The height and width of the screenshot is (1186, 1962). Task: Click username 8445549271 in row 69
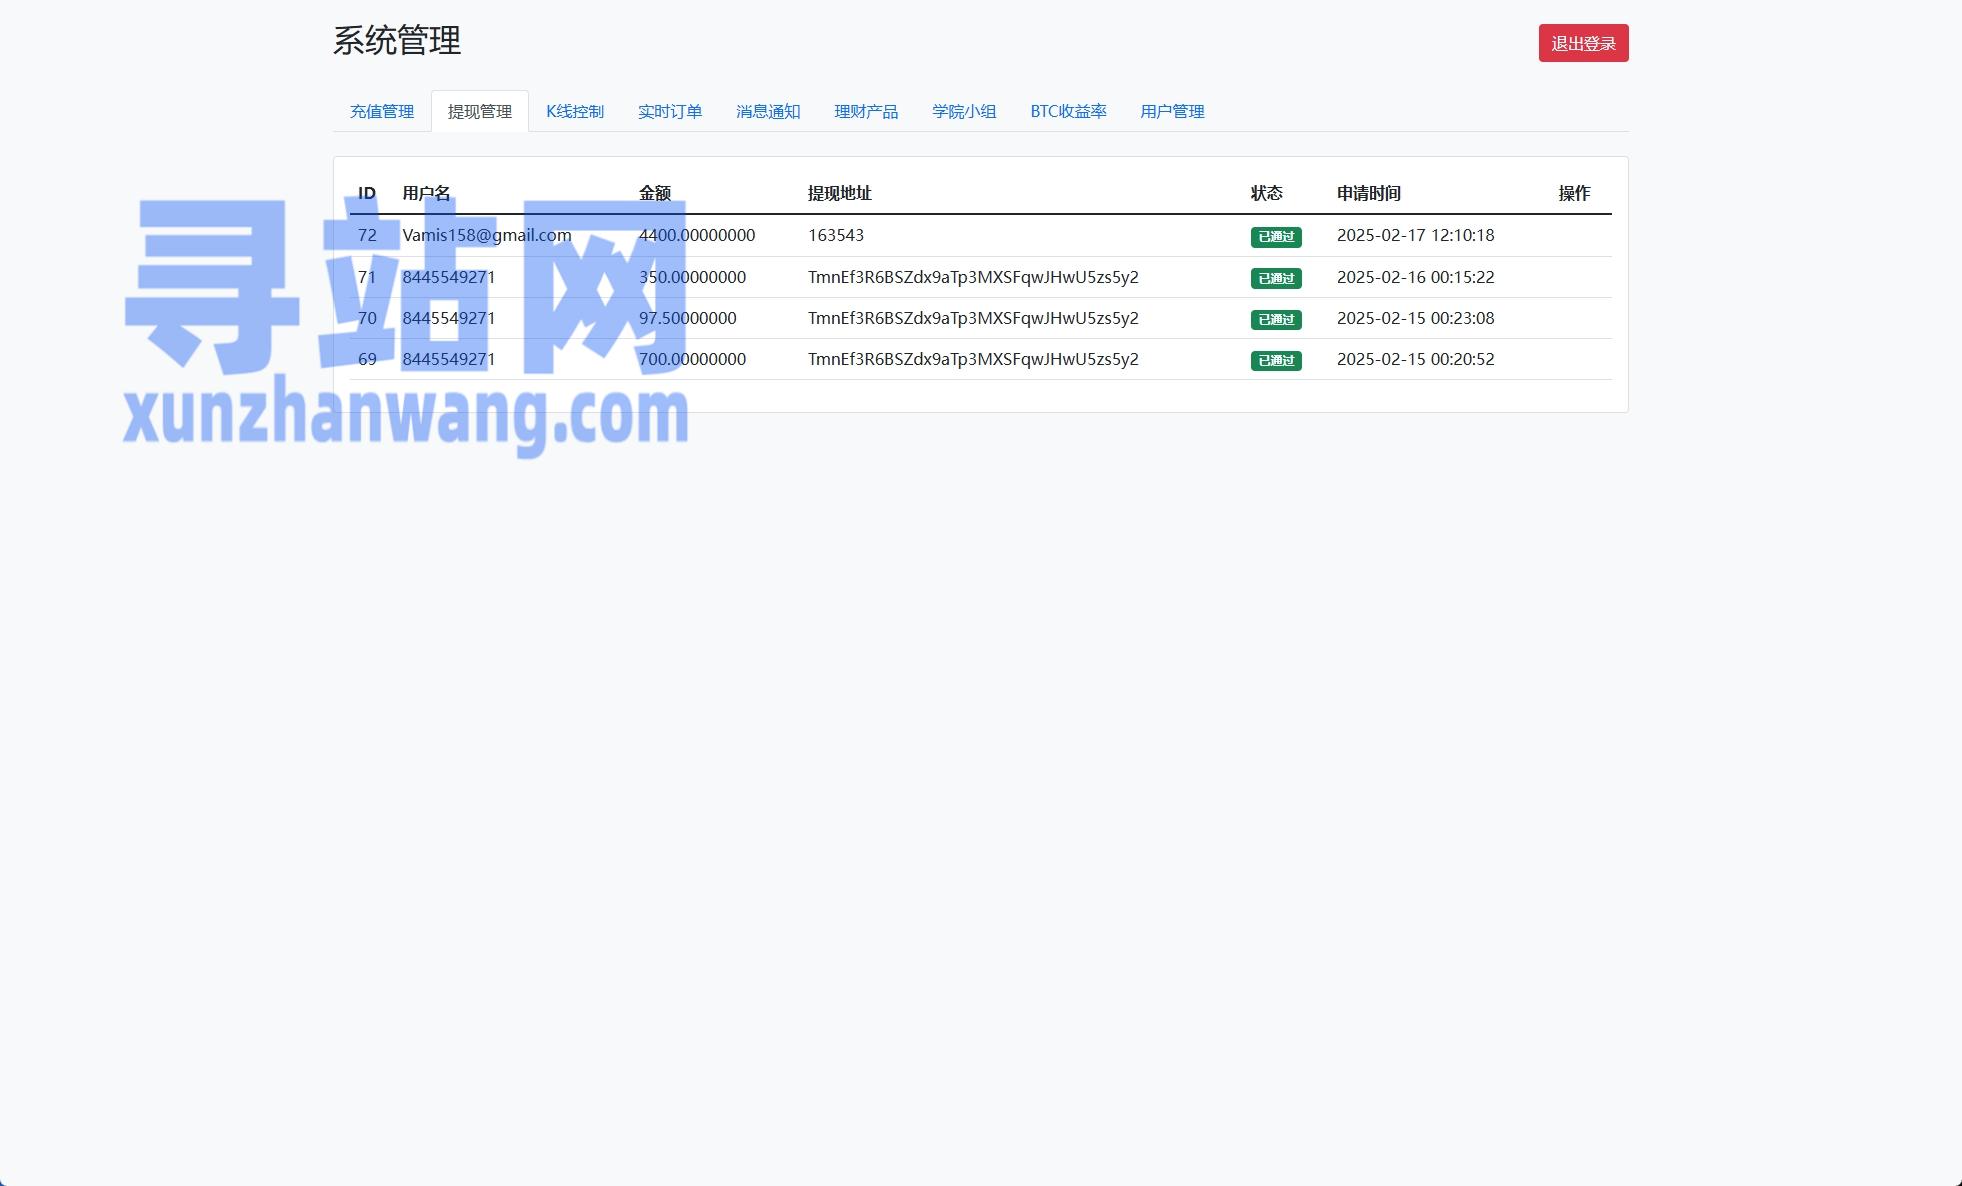(449, 359)
